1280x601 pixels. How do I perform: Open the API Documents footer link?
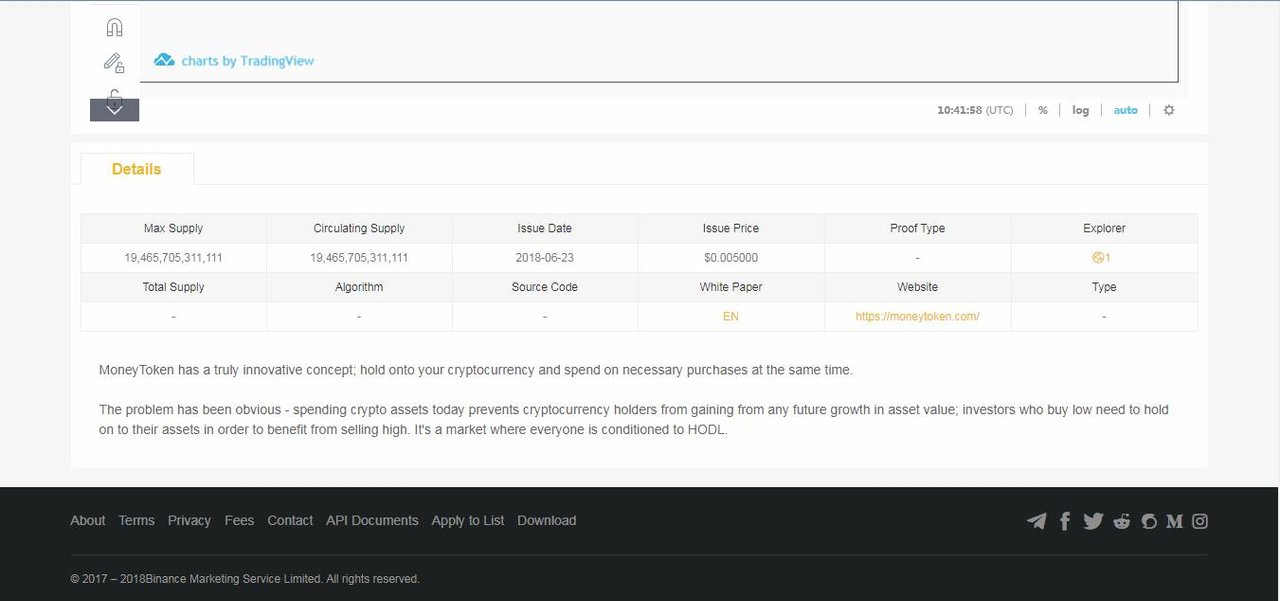pyautogui.click(x=372, y=520)
